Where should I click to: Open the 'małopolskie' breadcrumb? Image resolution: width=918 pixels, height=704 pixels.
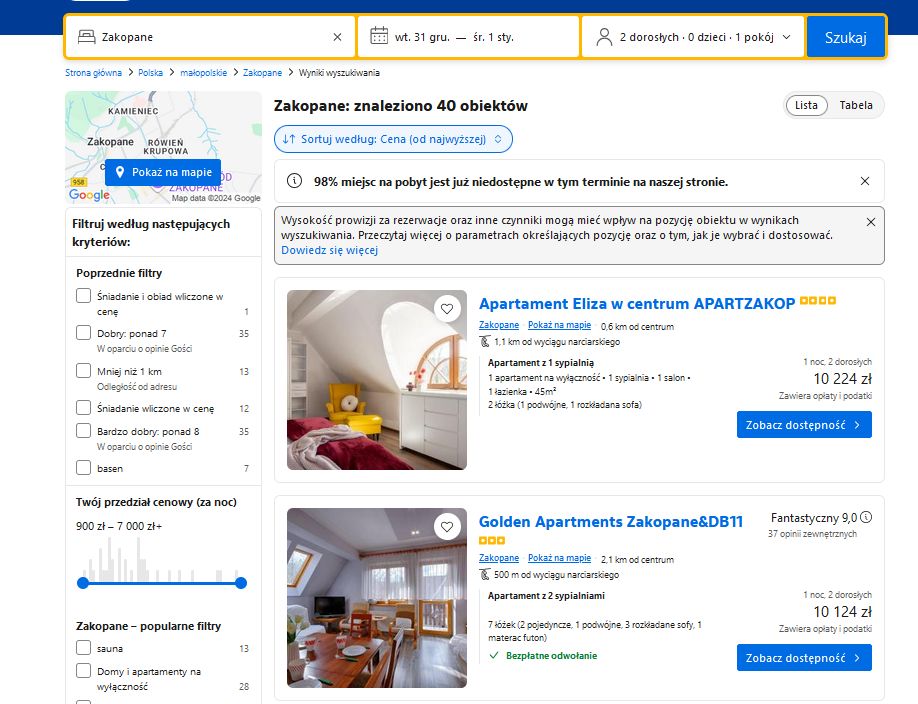click(x=203, y=73)
